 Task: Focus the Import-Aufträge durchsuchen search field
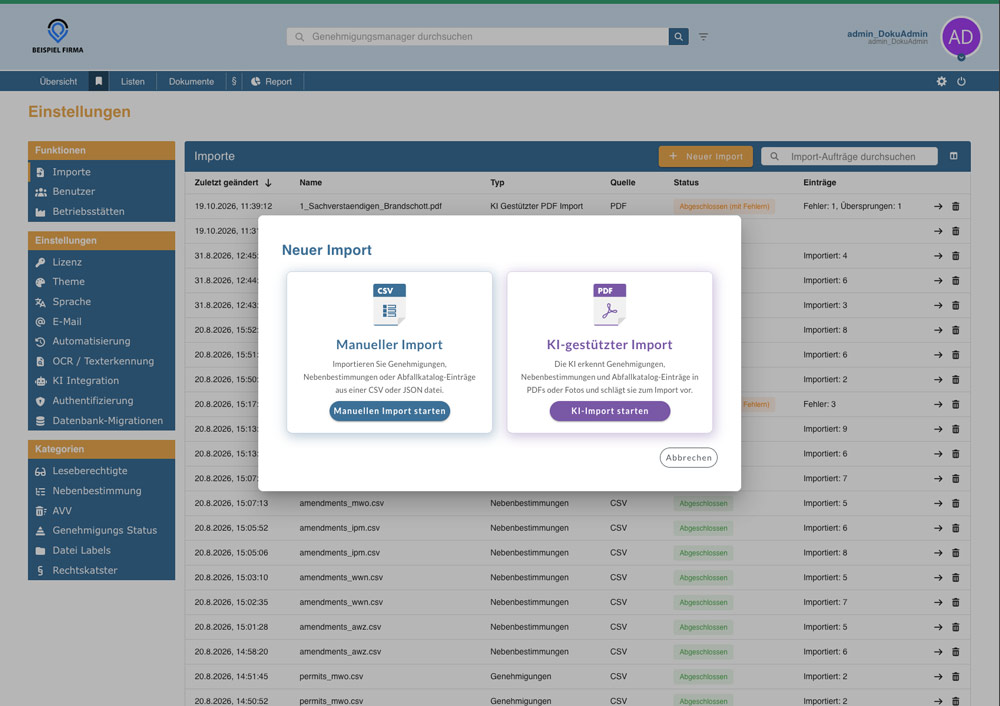click(849, 156)
